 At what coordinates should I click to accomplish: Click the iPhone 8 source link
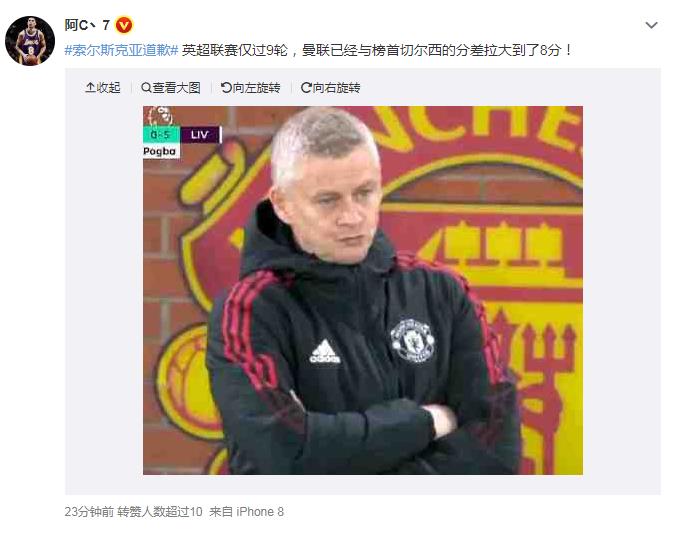pos(260,512)
